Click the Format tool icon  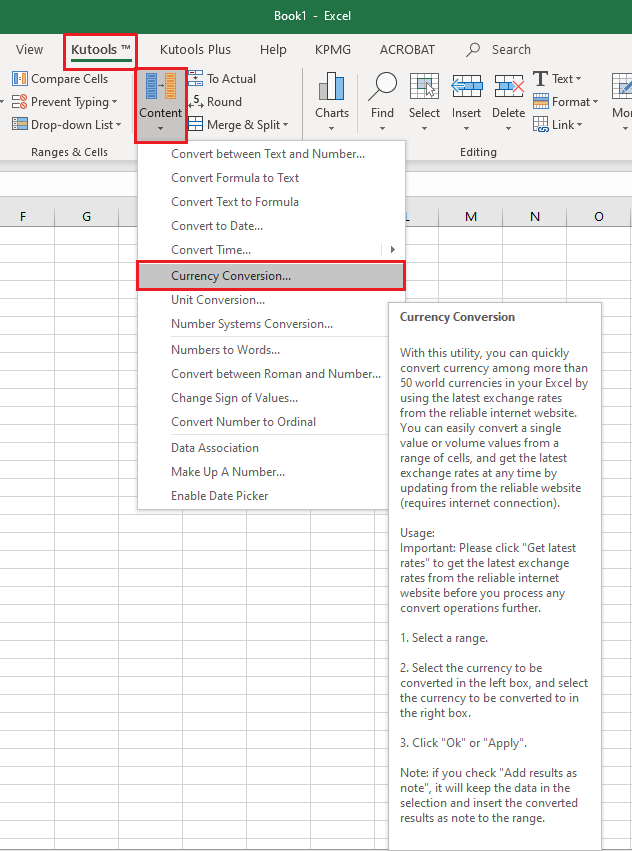(x=540, y=101)
